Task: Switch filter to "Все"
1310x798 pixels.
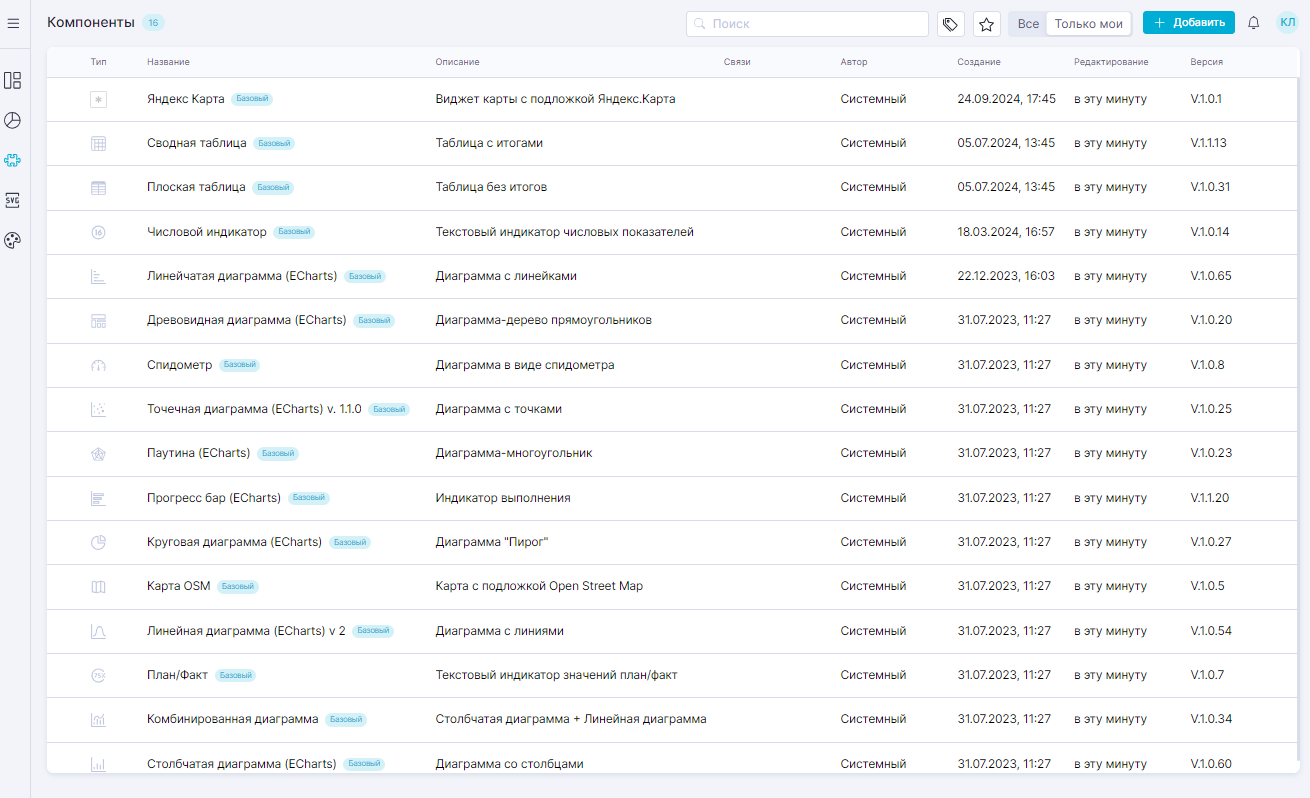Action: coord(1028,24)
